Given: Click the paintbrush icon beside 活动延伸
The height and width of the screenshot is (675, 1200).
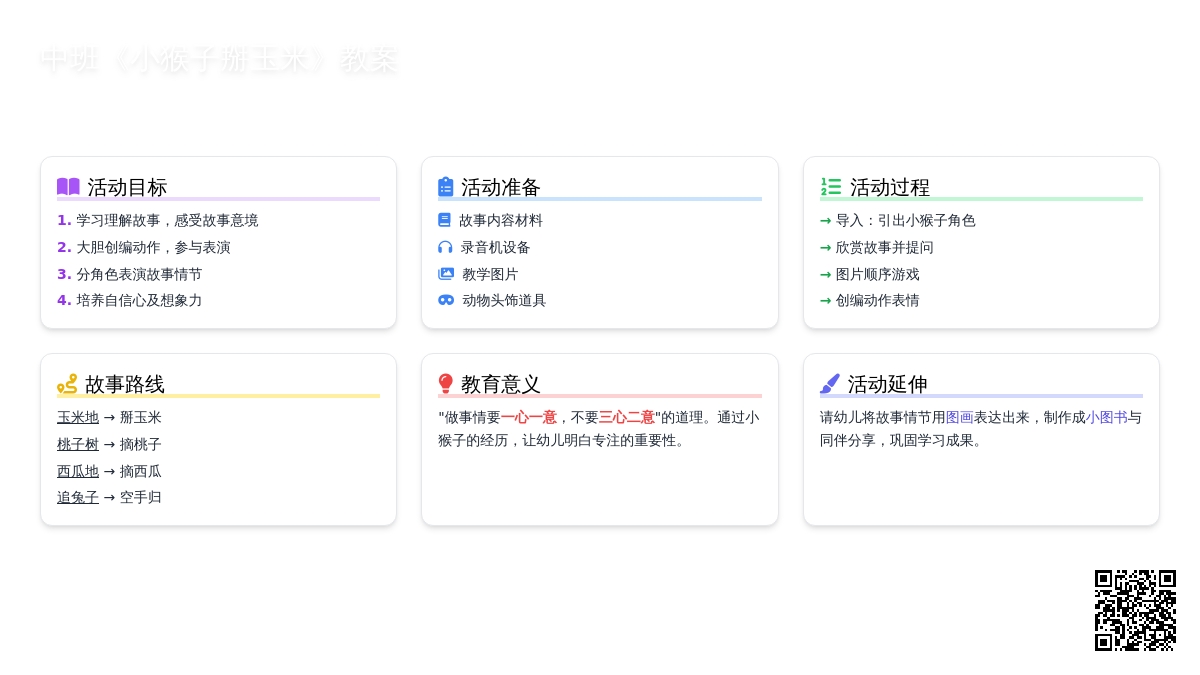Looking at the screenshot, I should [830, 384].
